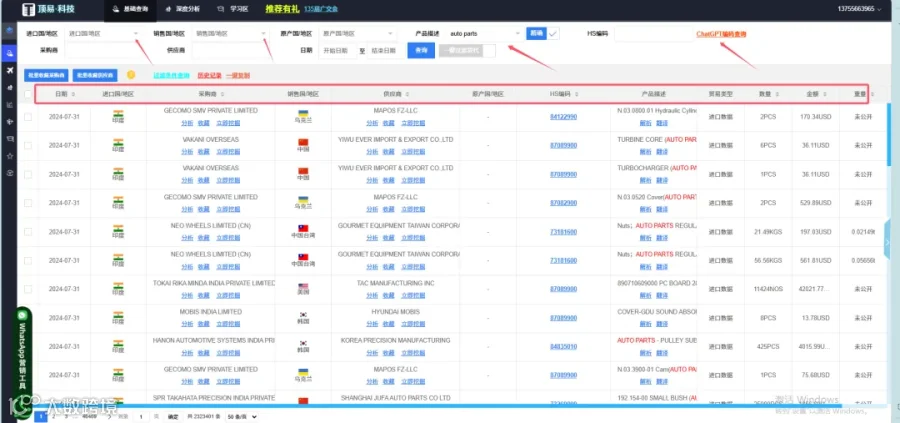Click the HS编码 input field
The height and width of the screenshot is (423, 900).
(654, 34)
